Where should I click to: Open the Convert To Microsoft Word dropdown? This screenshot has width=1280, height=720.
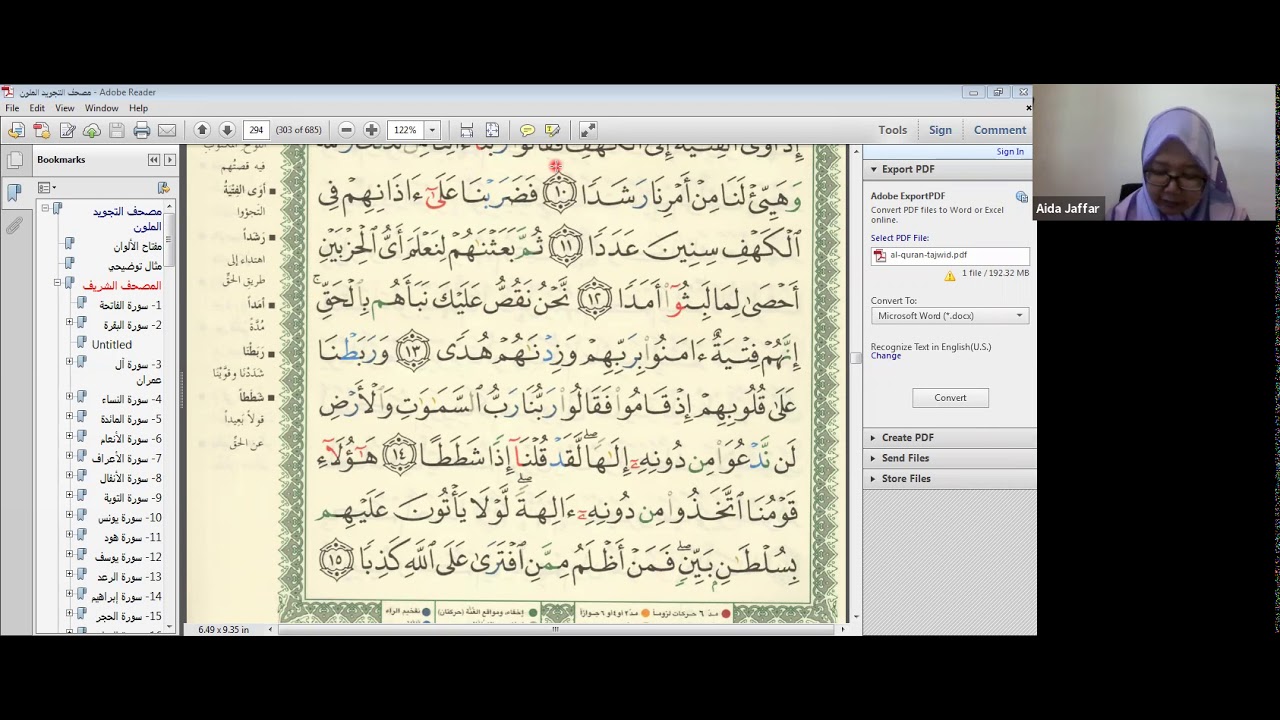(949, 316)
